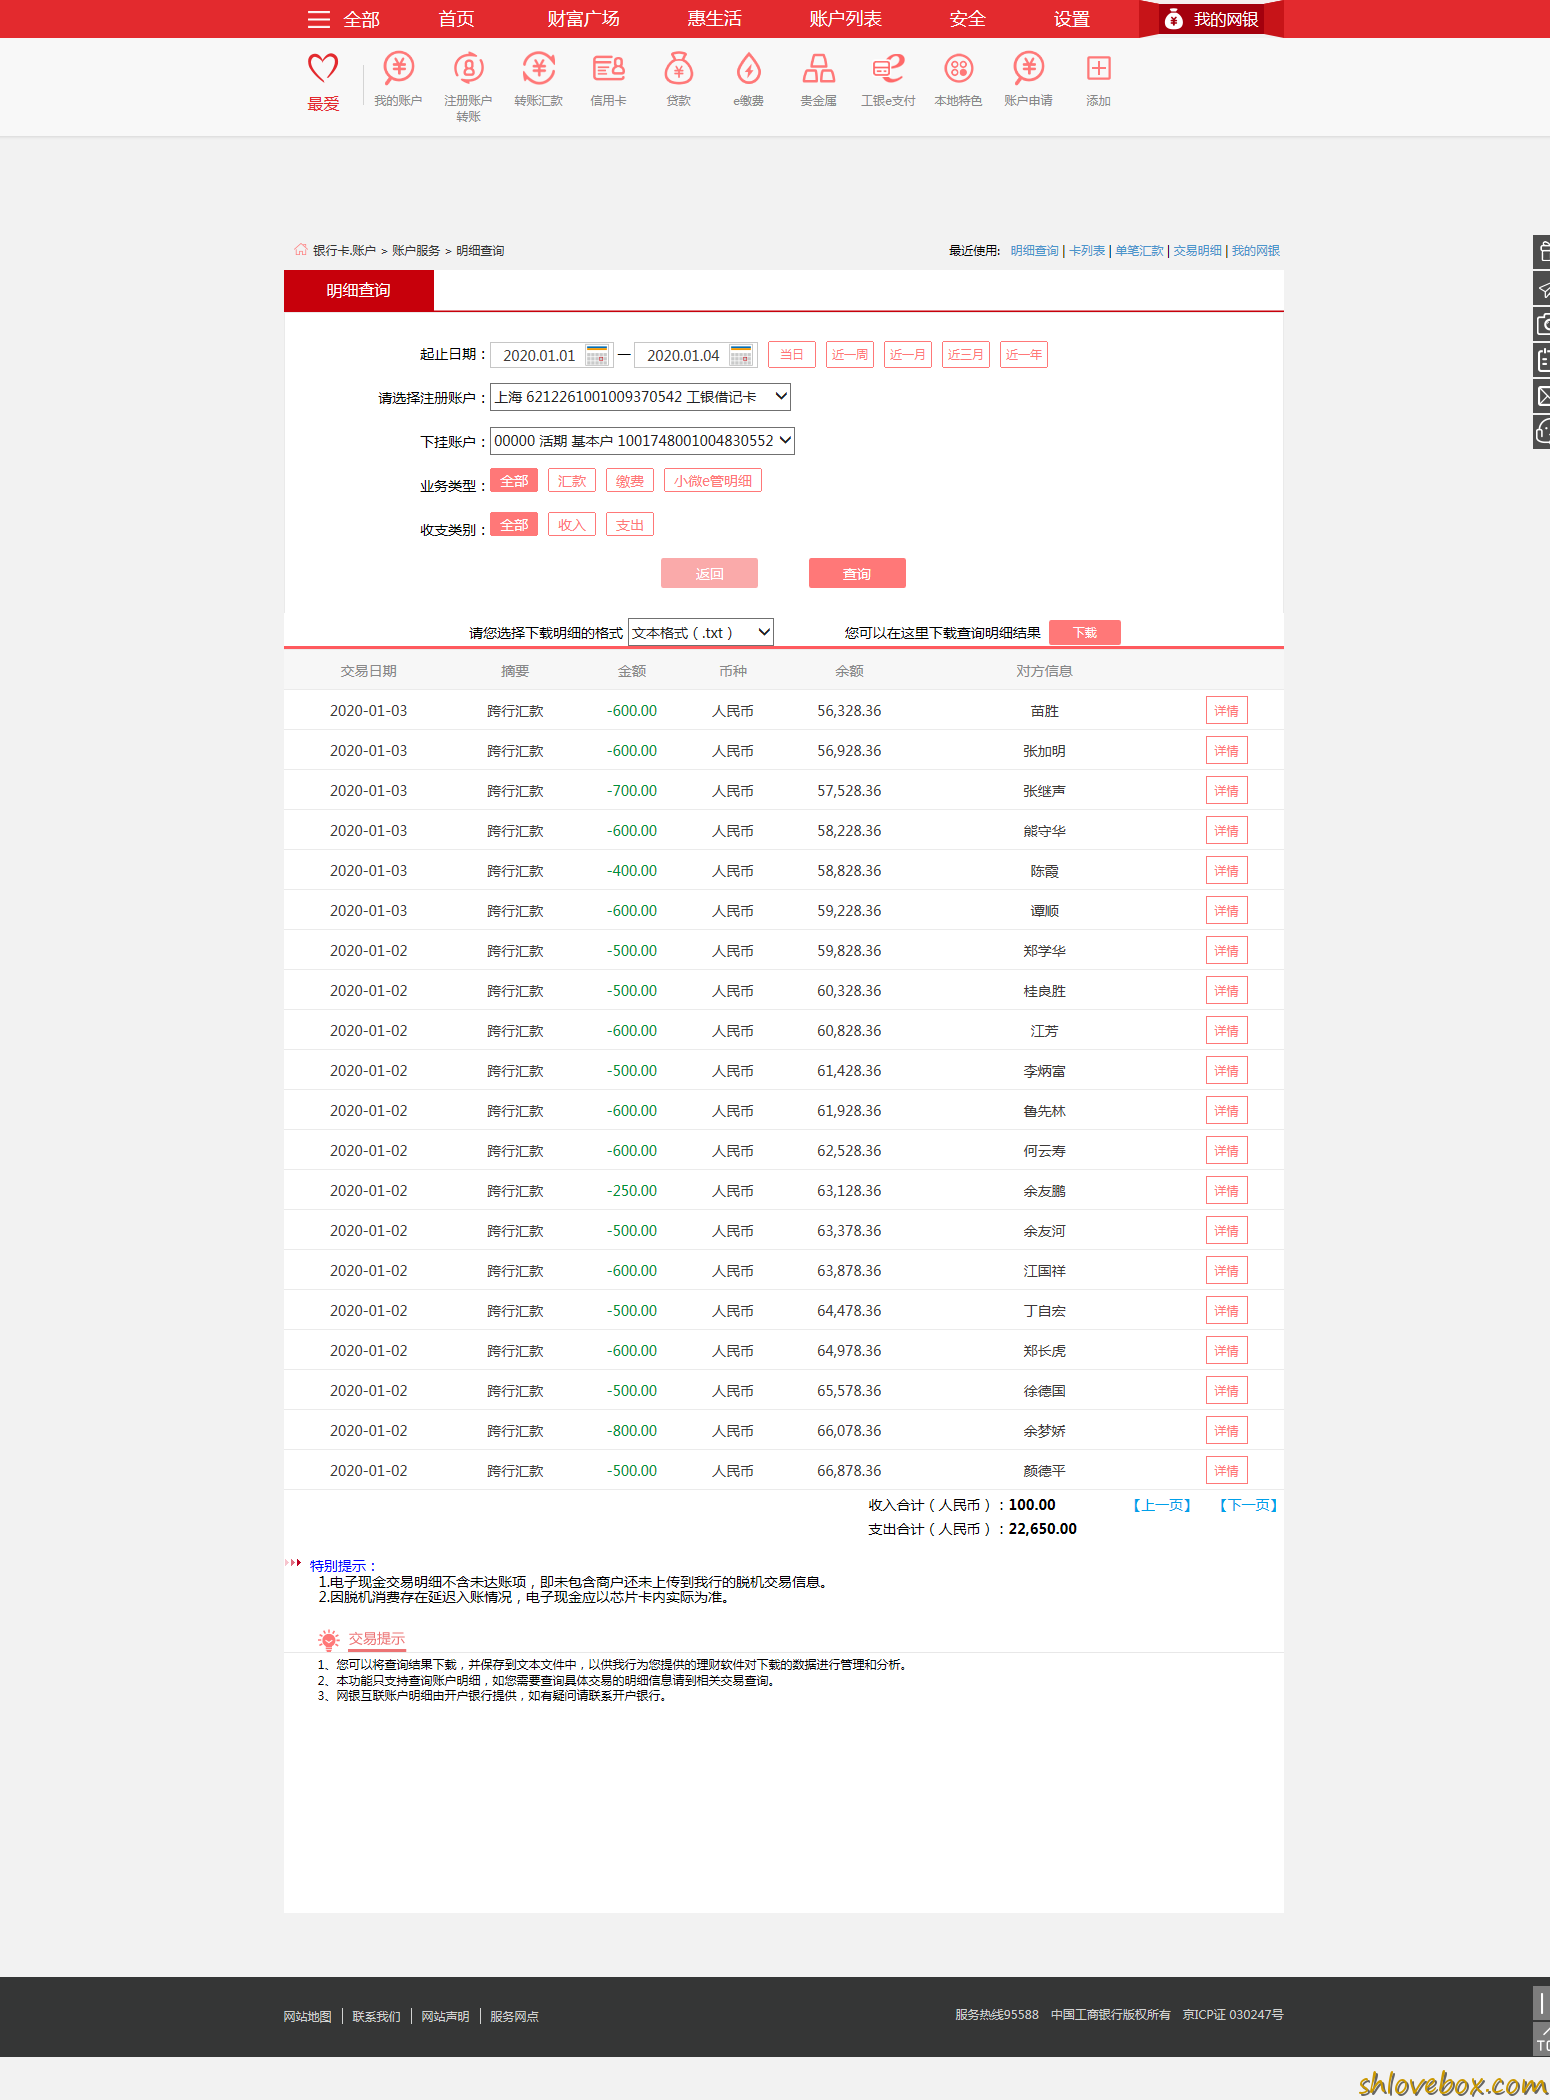
Task: Open 安全 in top navigation
Action: tap(967, 19)
